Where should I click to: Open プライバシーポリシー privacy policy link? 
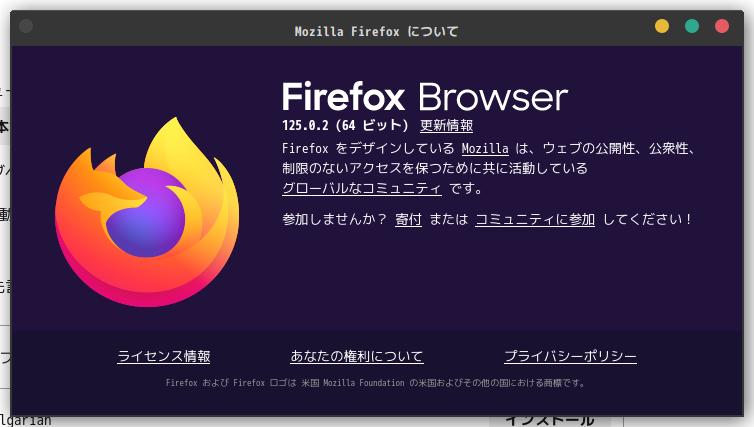(570, 356)
